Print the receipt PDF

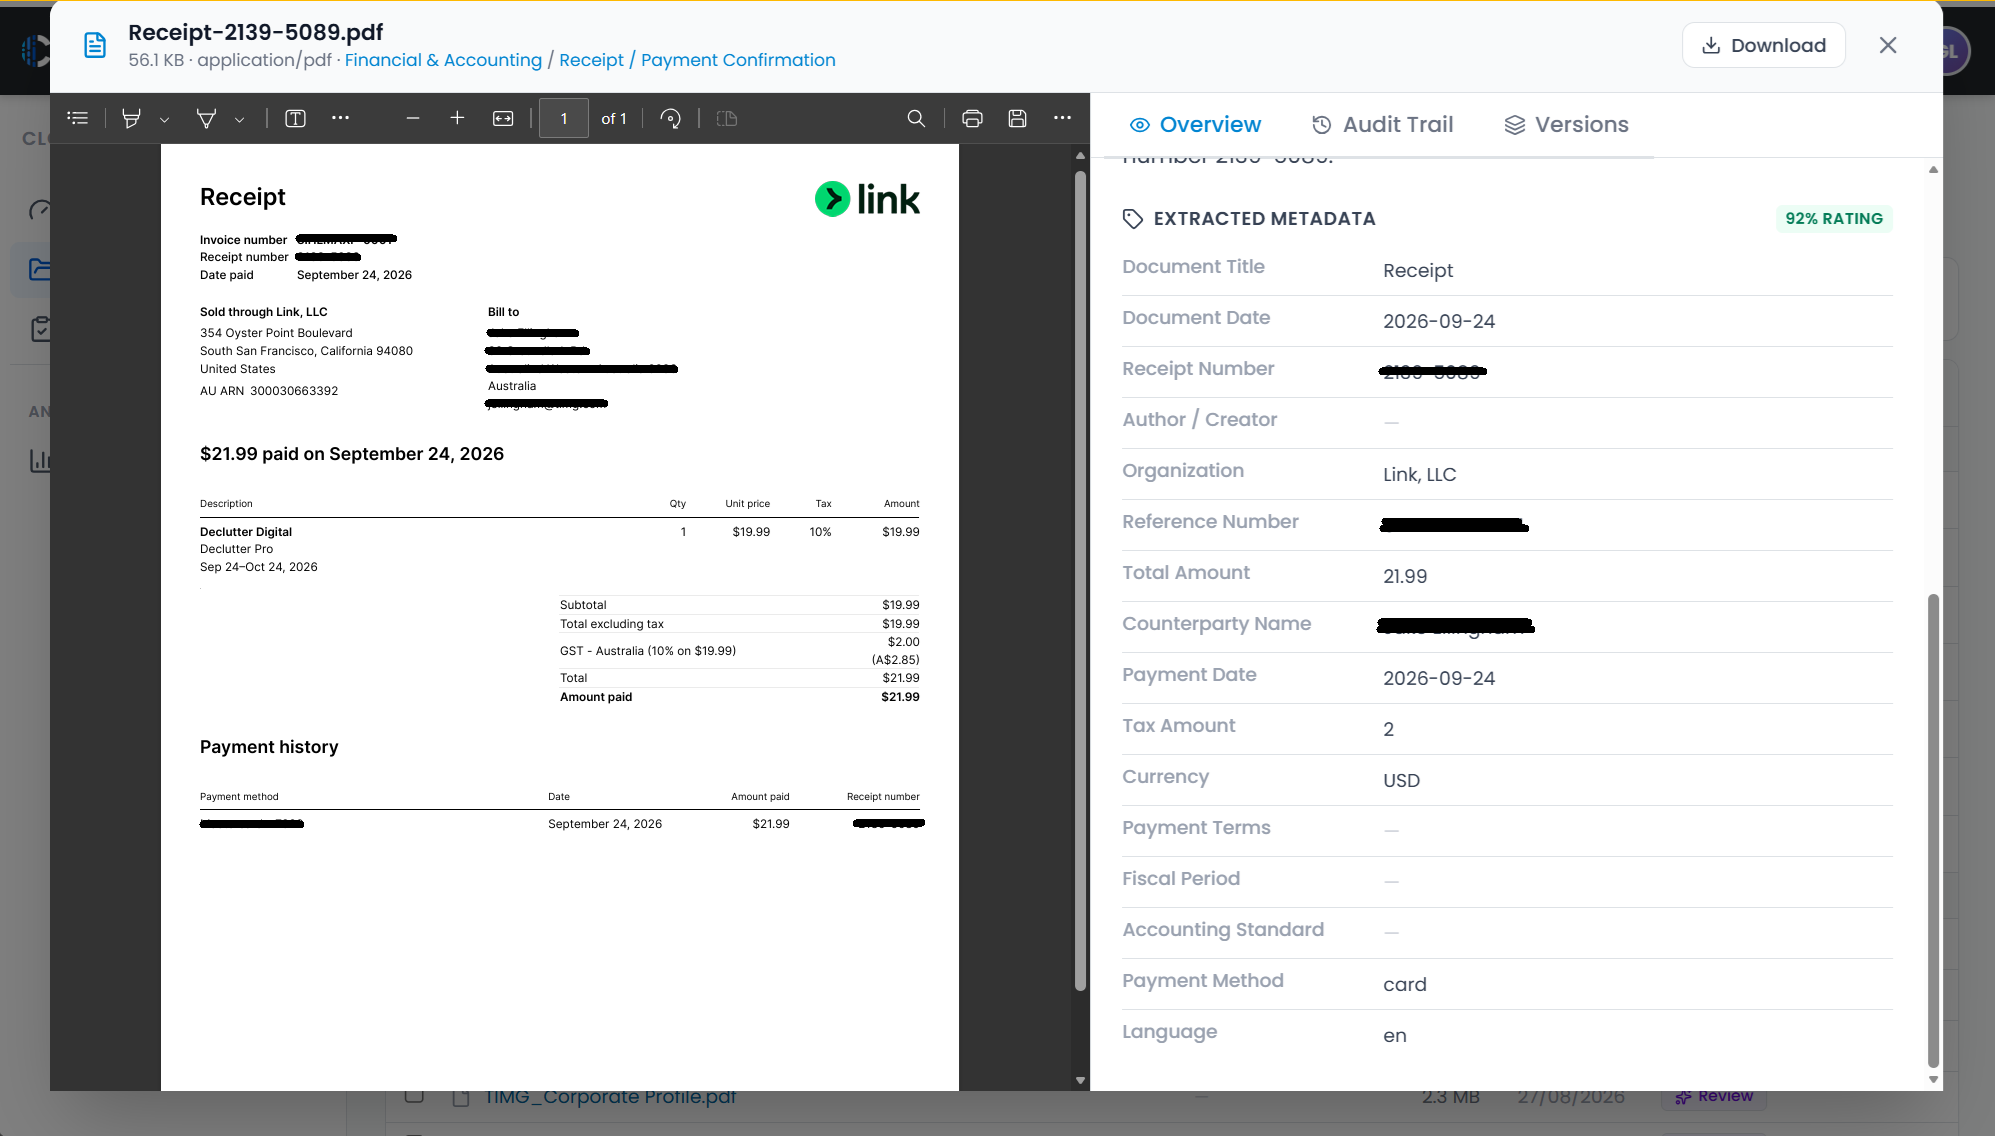tap(972, 118)
